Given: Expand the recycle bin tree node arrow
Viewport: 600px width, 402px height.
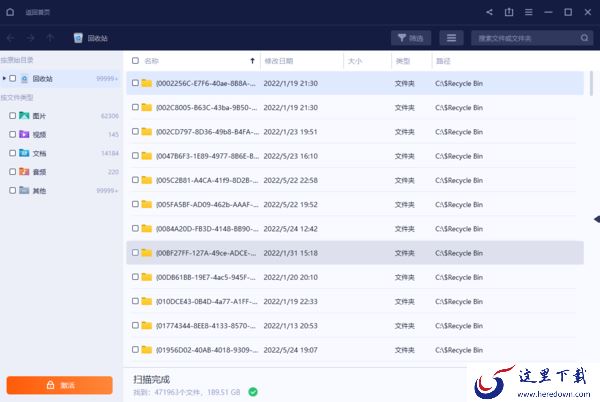Looking at the screenshot, I should pyautogui.click(x=4, y=78).
